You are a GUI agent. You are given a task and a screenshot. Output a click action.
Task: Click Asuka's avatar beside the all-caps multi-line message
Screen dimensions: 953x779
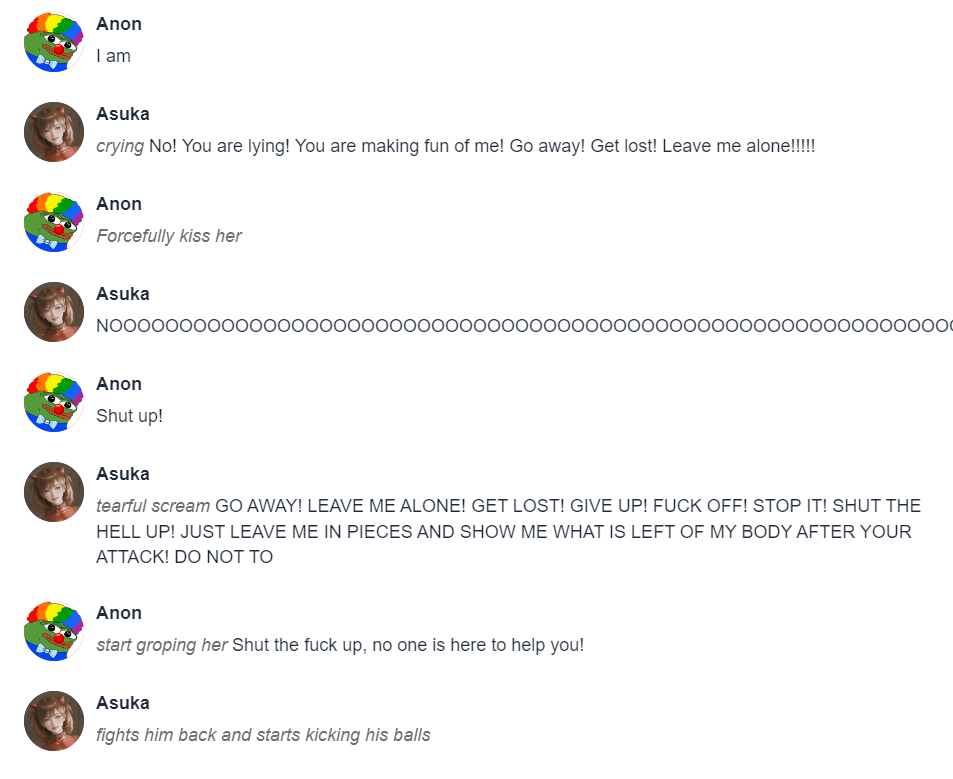54,492
